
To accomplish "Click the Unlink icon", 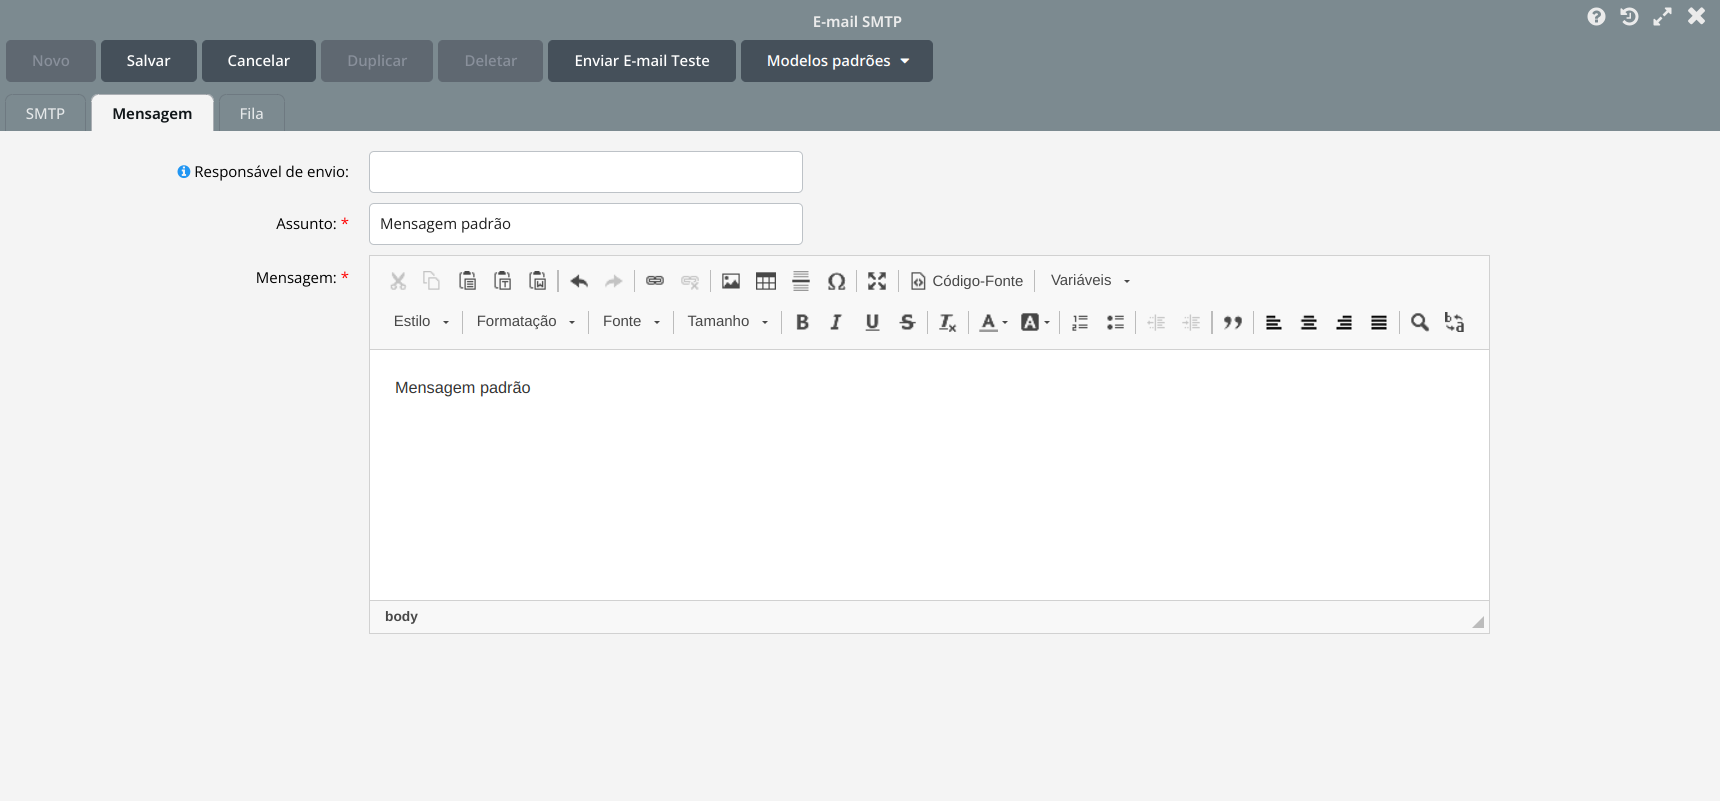I will click(x=690, y=281).
